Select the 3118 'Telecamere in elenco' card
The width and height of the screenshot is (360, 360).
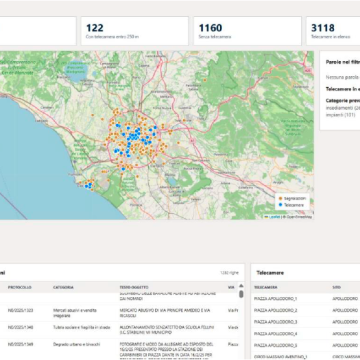coord(333,31)
